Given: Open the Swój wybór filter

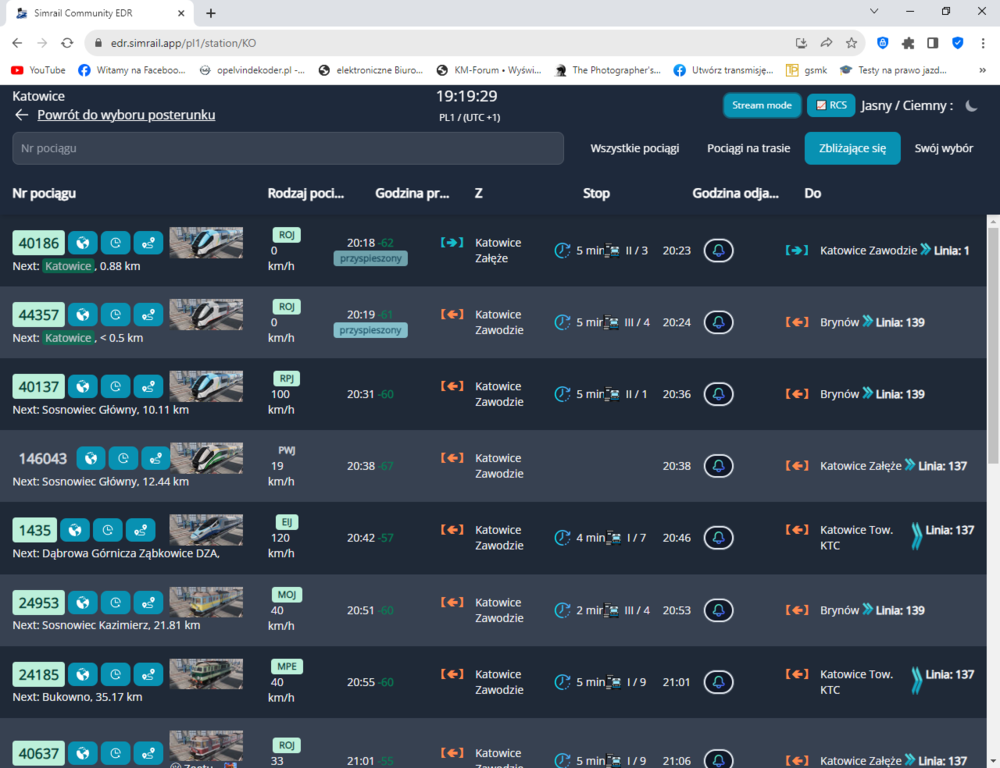Looking at the screenshot, I should (x=943, y=148).
